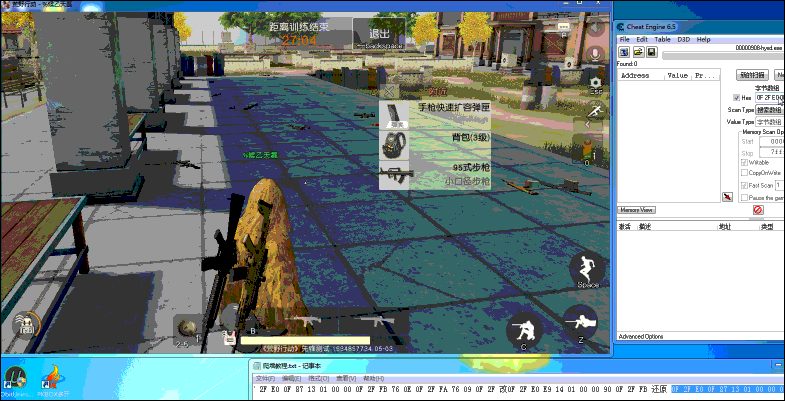This screenshot has height=401, width=785.
Task: Click the open folder icon in Cheat Engine
Action: [638, 52]
